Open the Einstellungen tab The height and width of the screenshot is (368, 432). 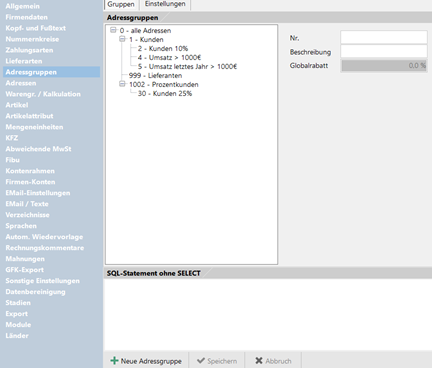point(165,4)
